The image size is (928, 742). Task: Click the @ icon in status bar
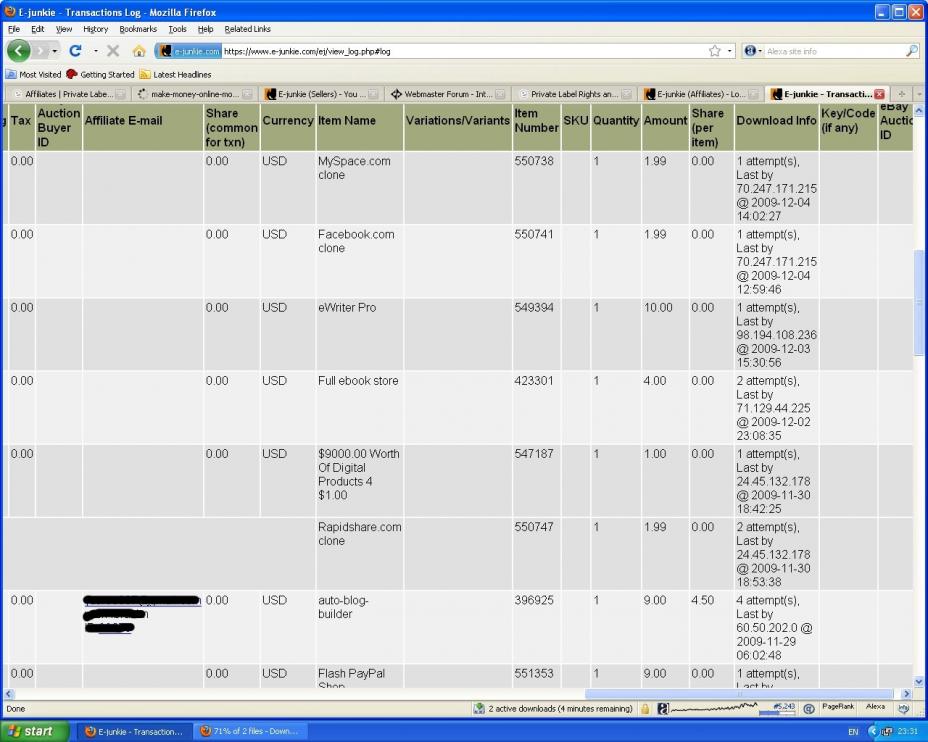[x=808, y=708]
